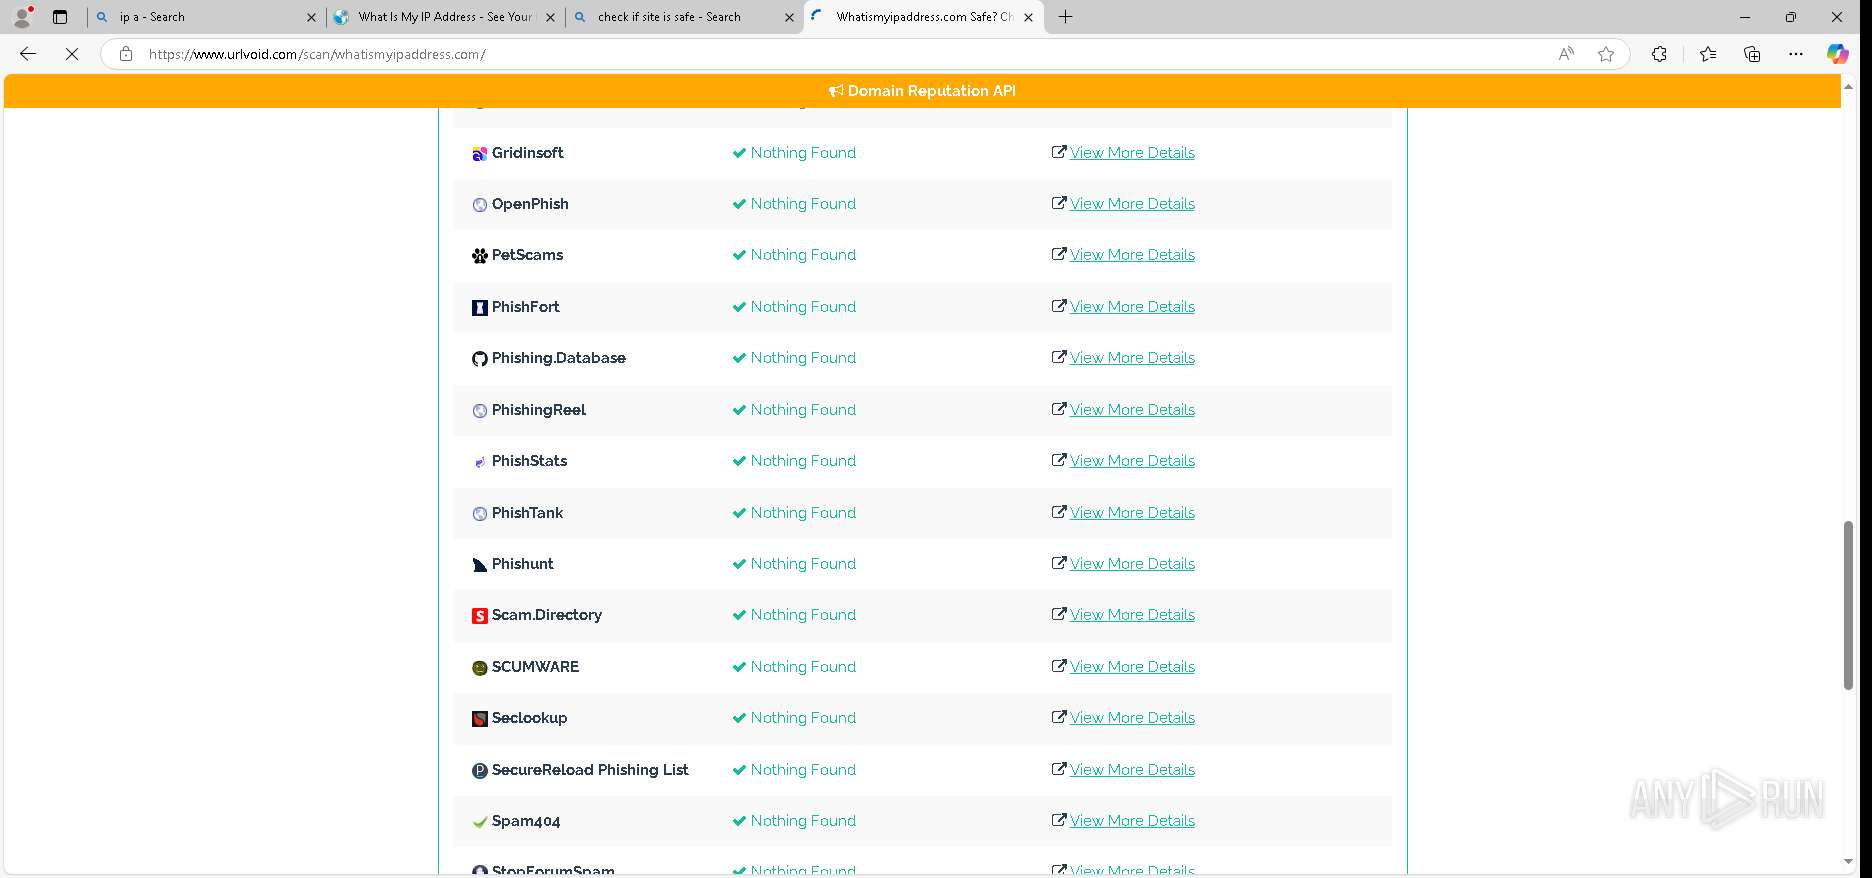This screenshot has height=878, width=1872.
Task: Select 'Nothing Found' result for SCUMWARE
Action: pos(803,667)
